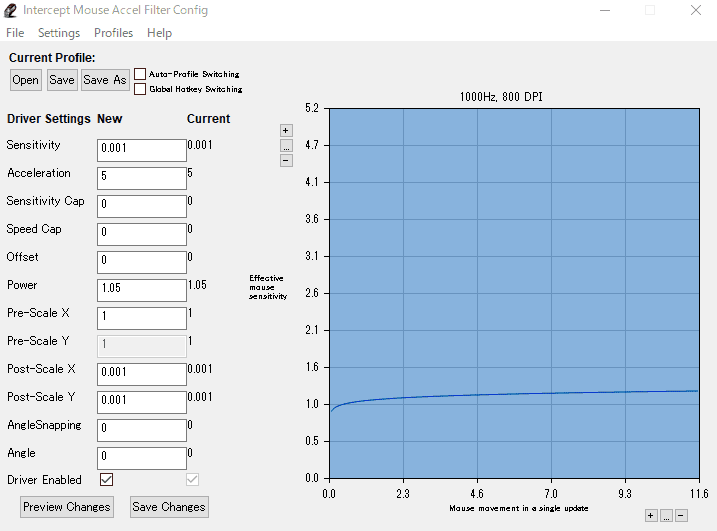Click the ellipsis button below the horizontal axis
717x531 pixels.
(666, 515)
